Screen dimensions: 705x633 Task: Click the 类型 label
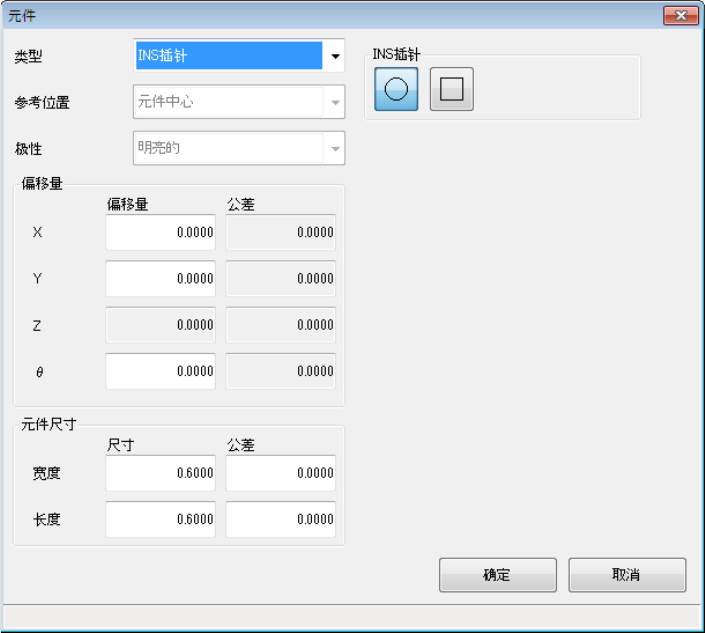[x=28, y=57]
